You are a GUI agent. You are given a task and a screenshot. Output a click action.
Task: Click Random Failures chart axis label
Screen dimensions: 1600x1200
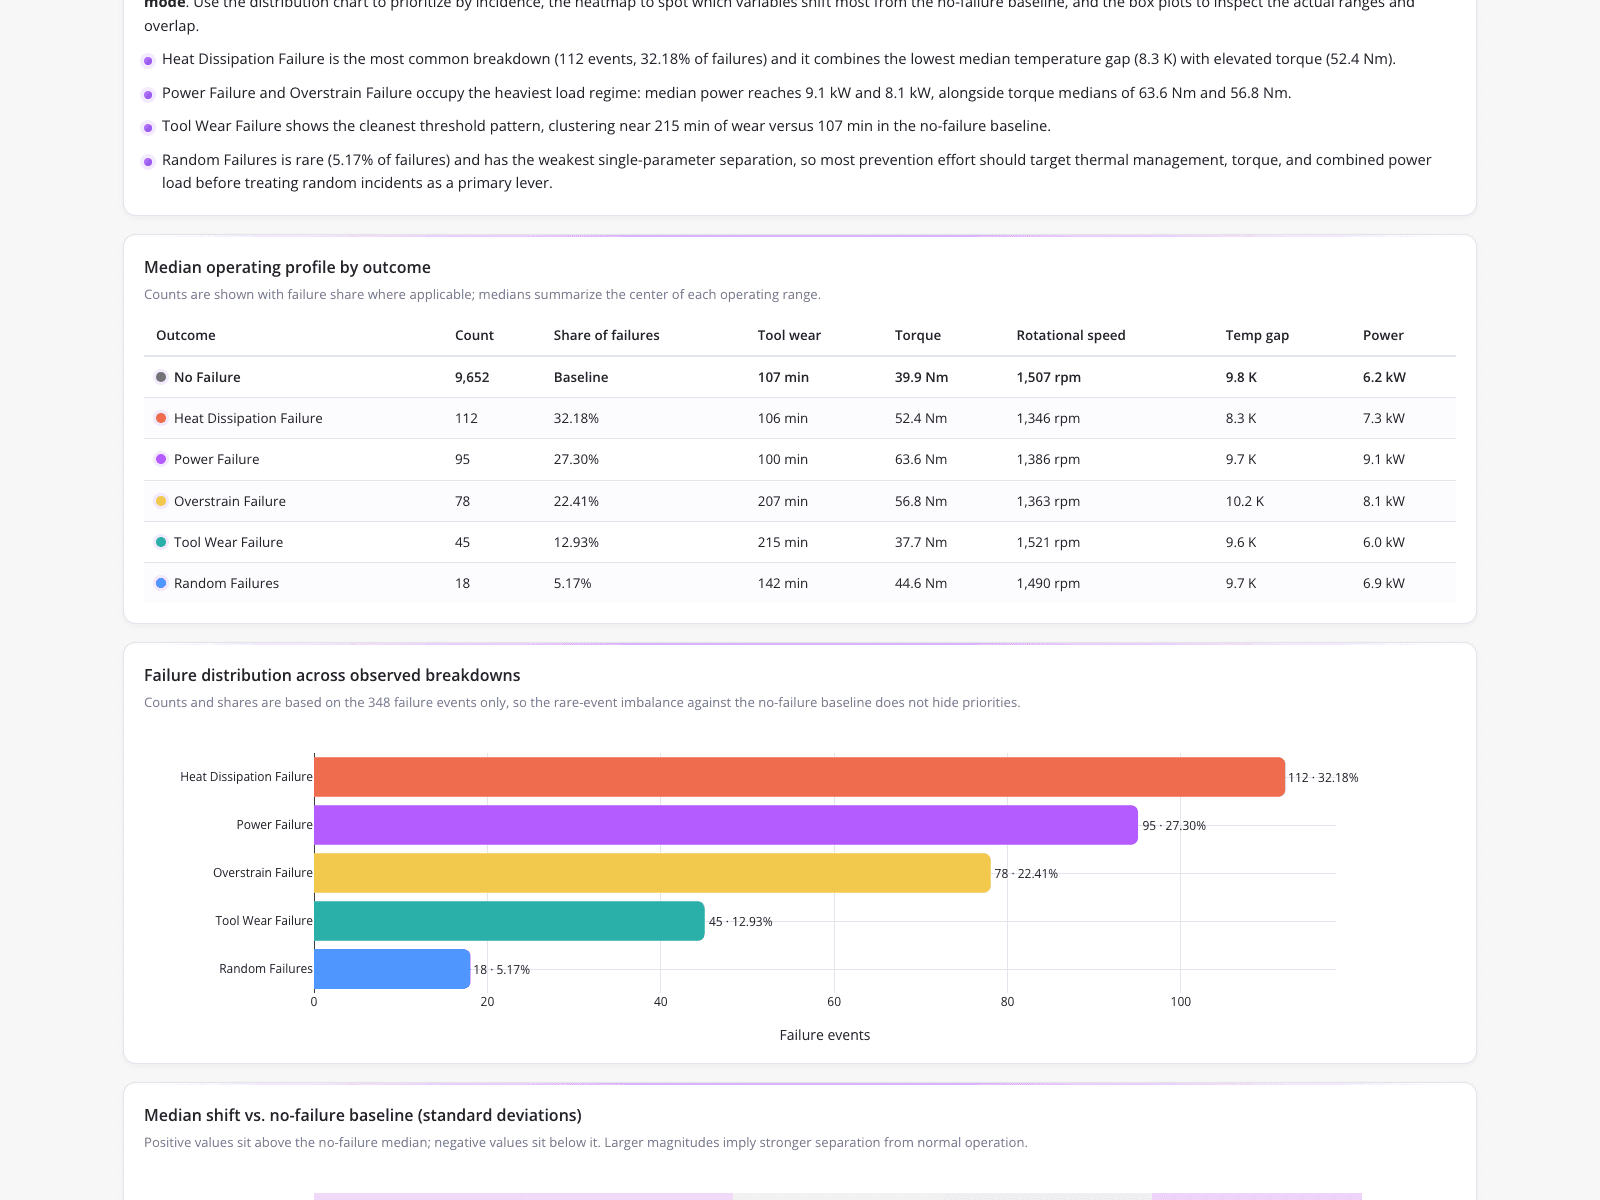click(266, 969)
